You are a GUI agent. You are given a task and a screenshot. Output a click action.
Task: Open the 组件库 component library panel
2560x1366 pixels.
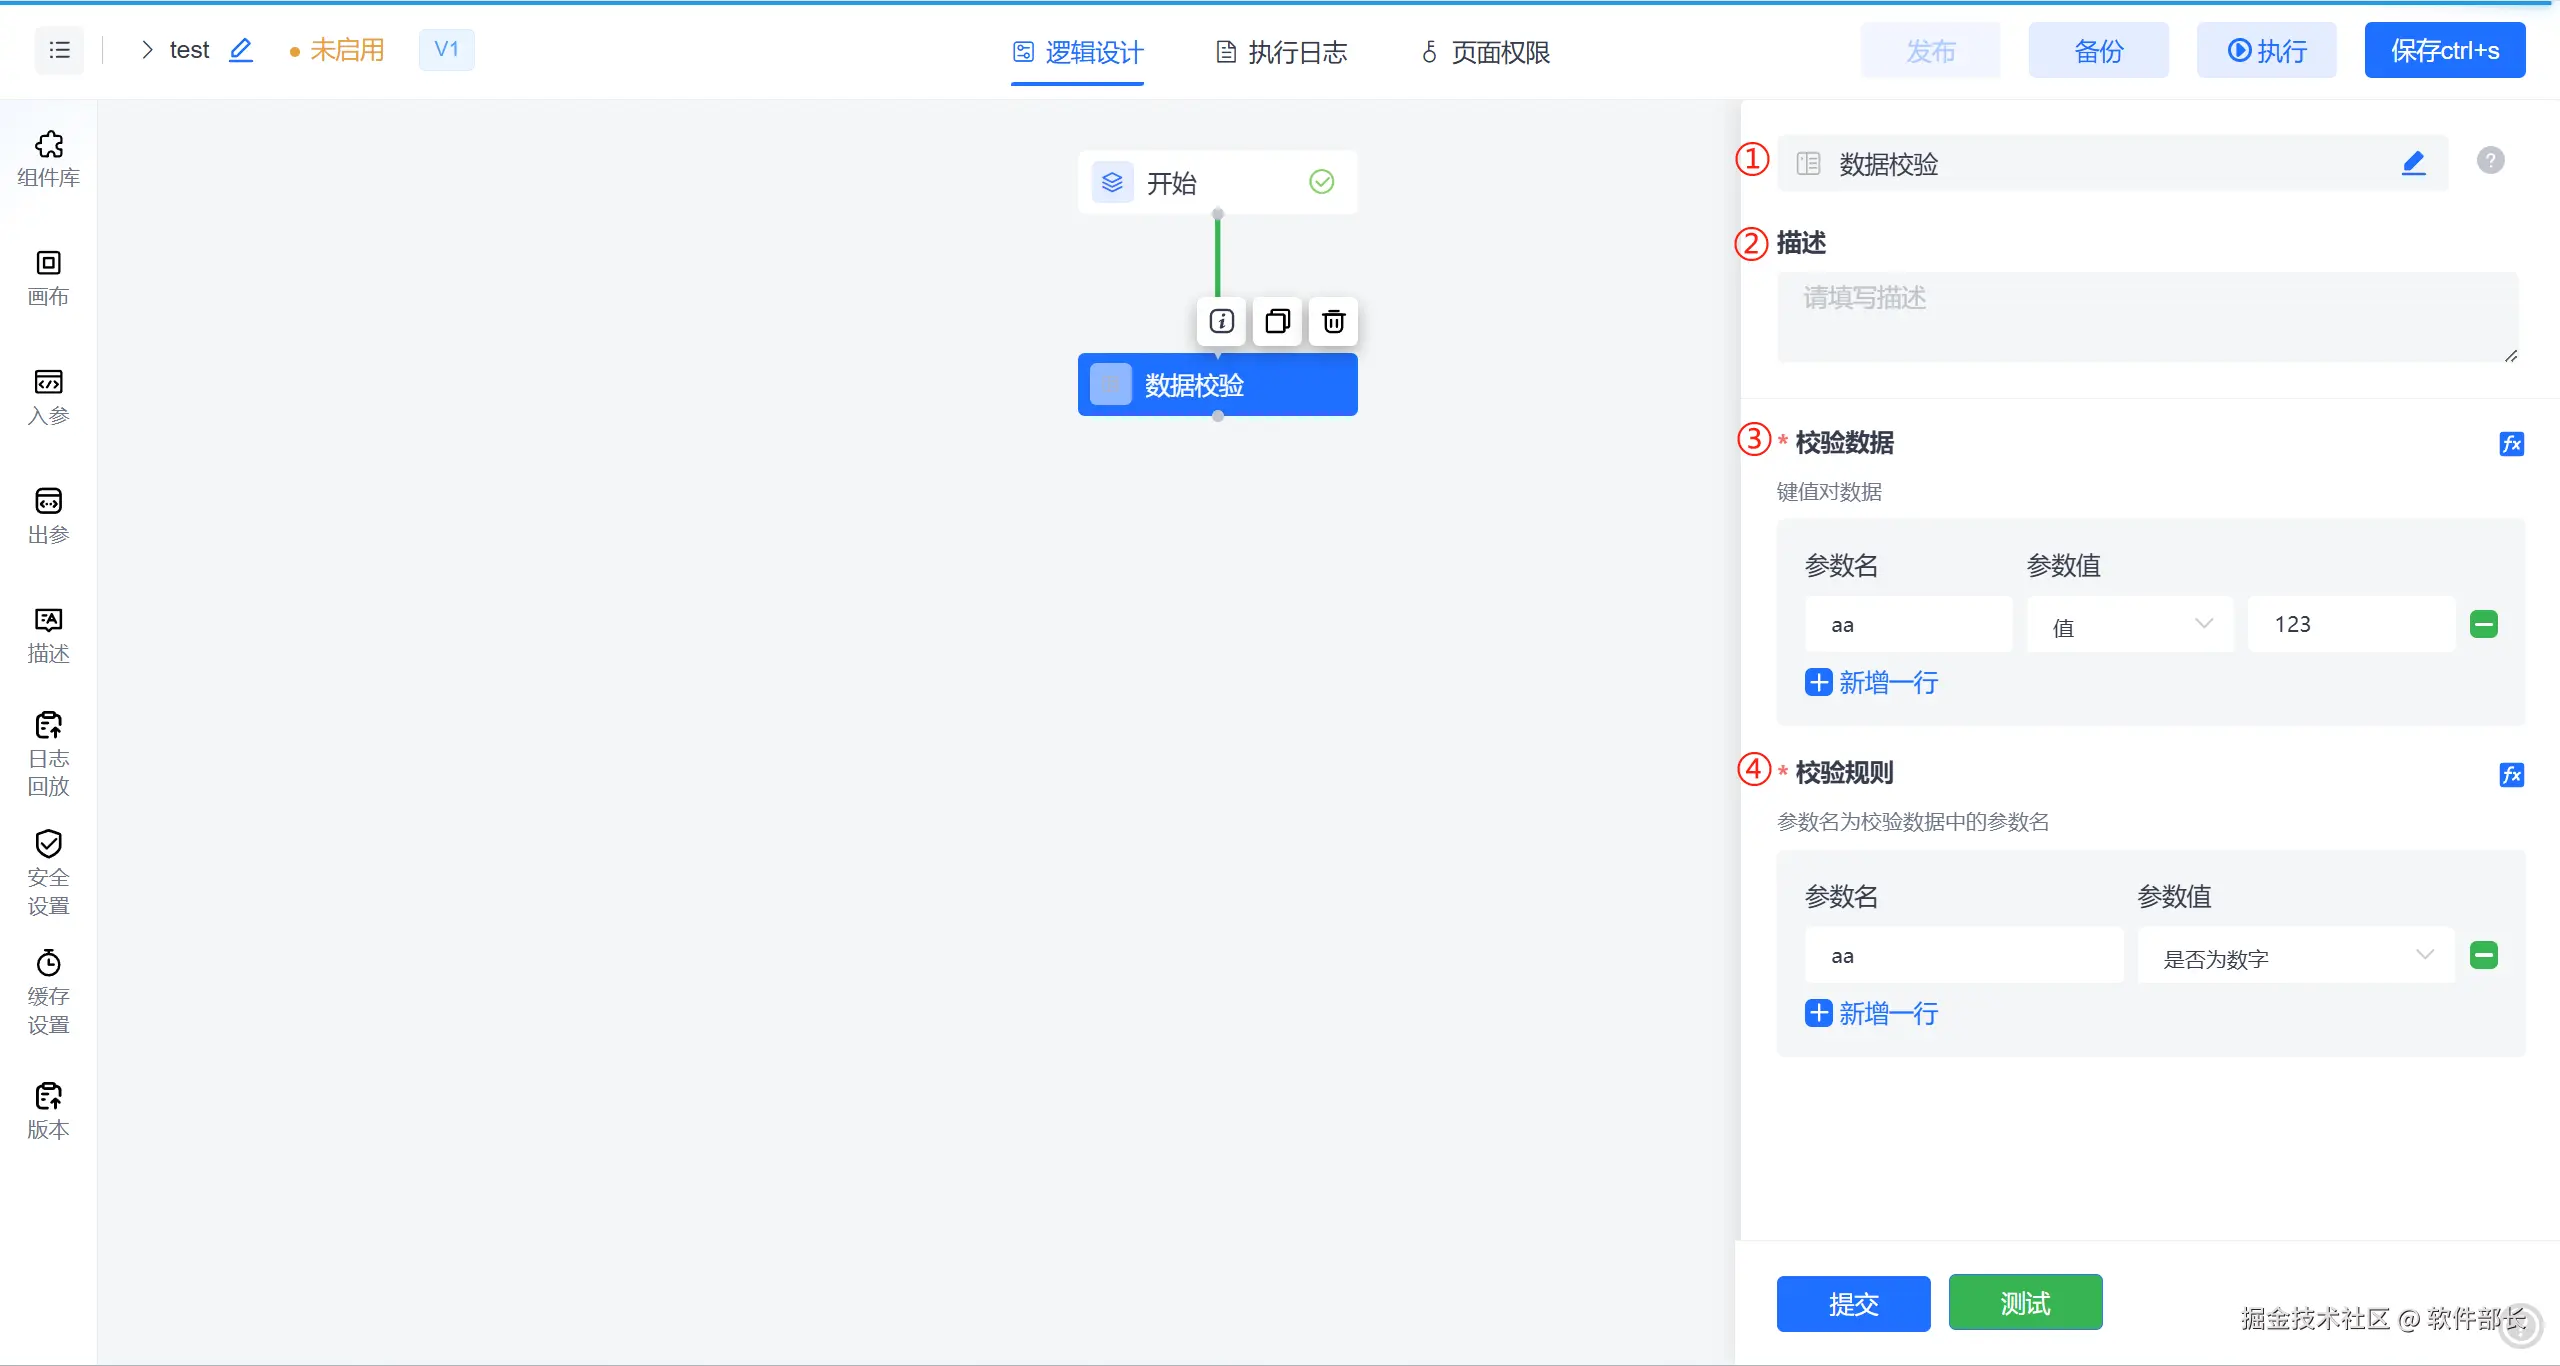tap(48, 158)
